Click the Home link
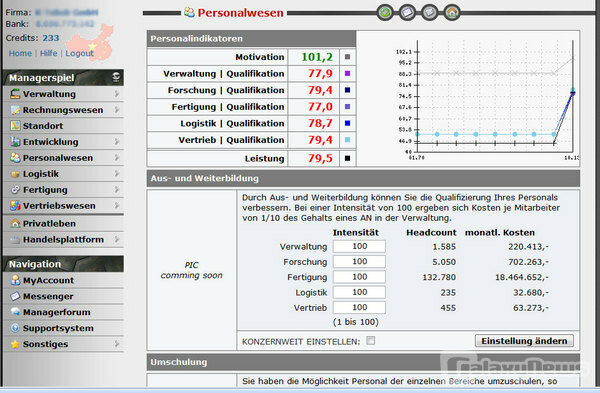 pyautogui.click(x=20, y=53)
